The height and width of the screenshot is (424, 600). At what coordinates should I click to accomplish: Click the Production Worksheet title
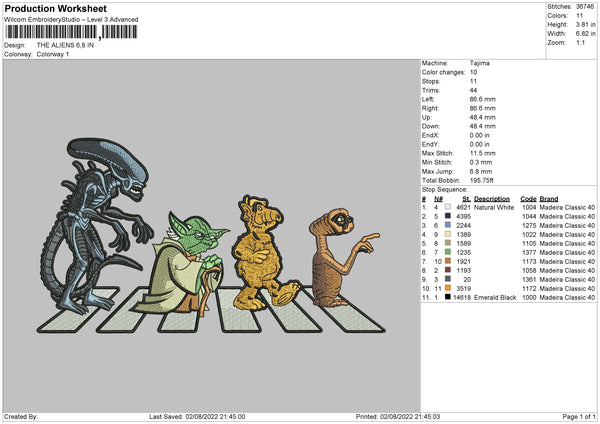[55, 8]
